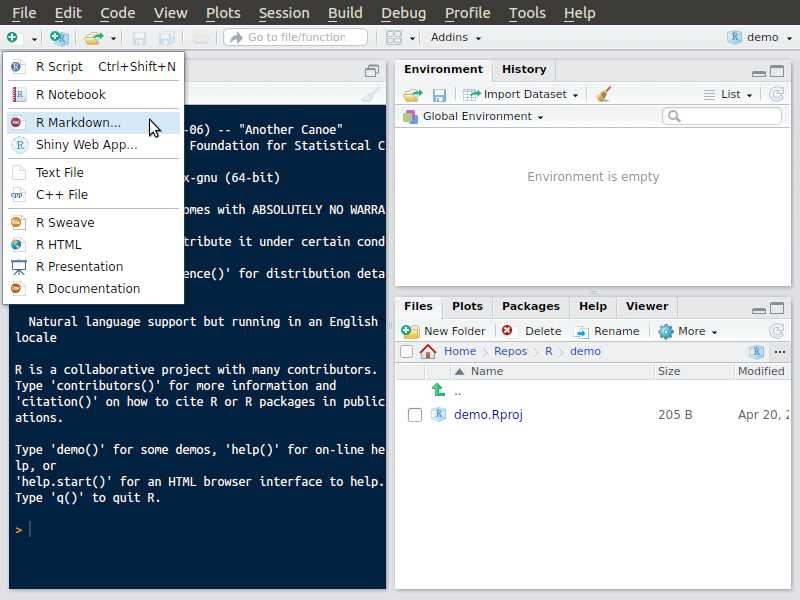Switch to the History tab
This screenshot has width=800, height=600.
click(524, 69)
